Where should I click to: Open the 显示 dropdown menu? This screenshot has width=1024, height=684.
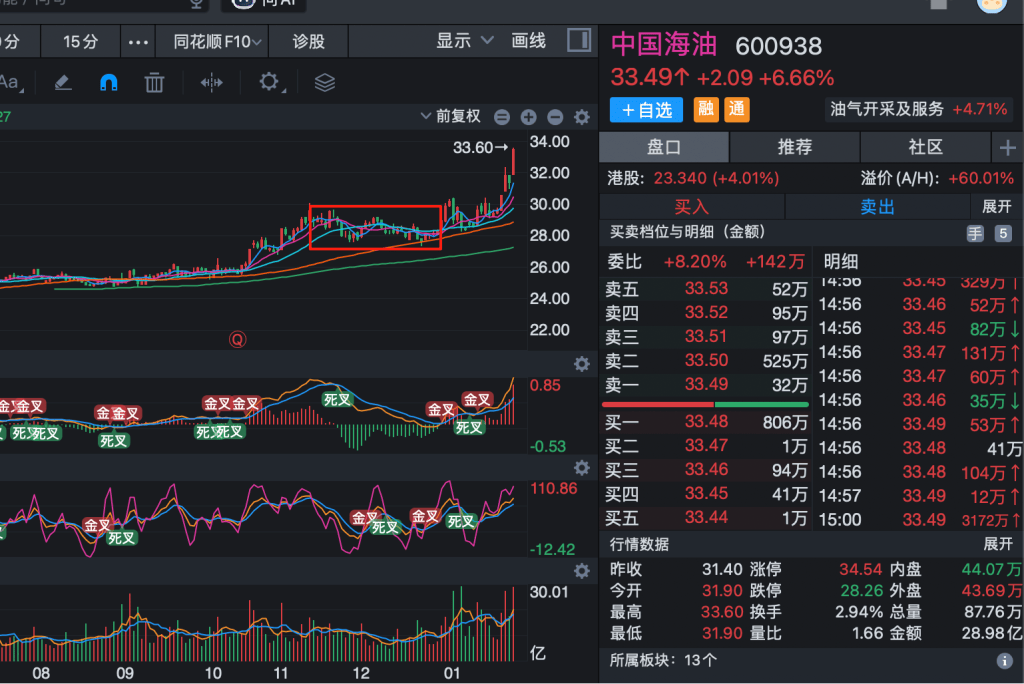[x=465, y=41]
